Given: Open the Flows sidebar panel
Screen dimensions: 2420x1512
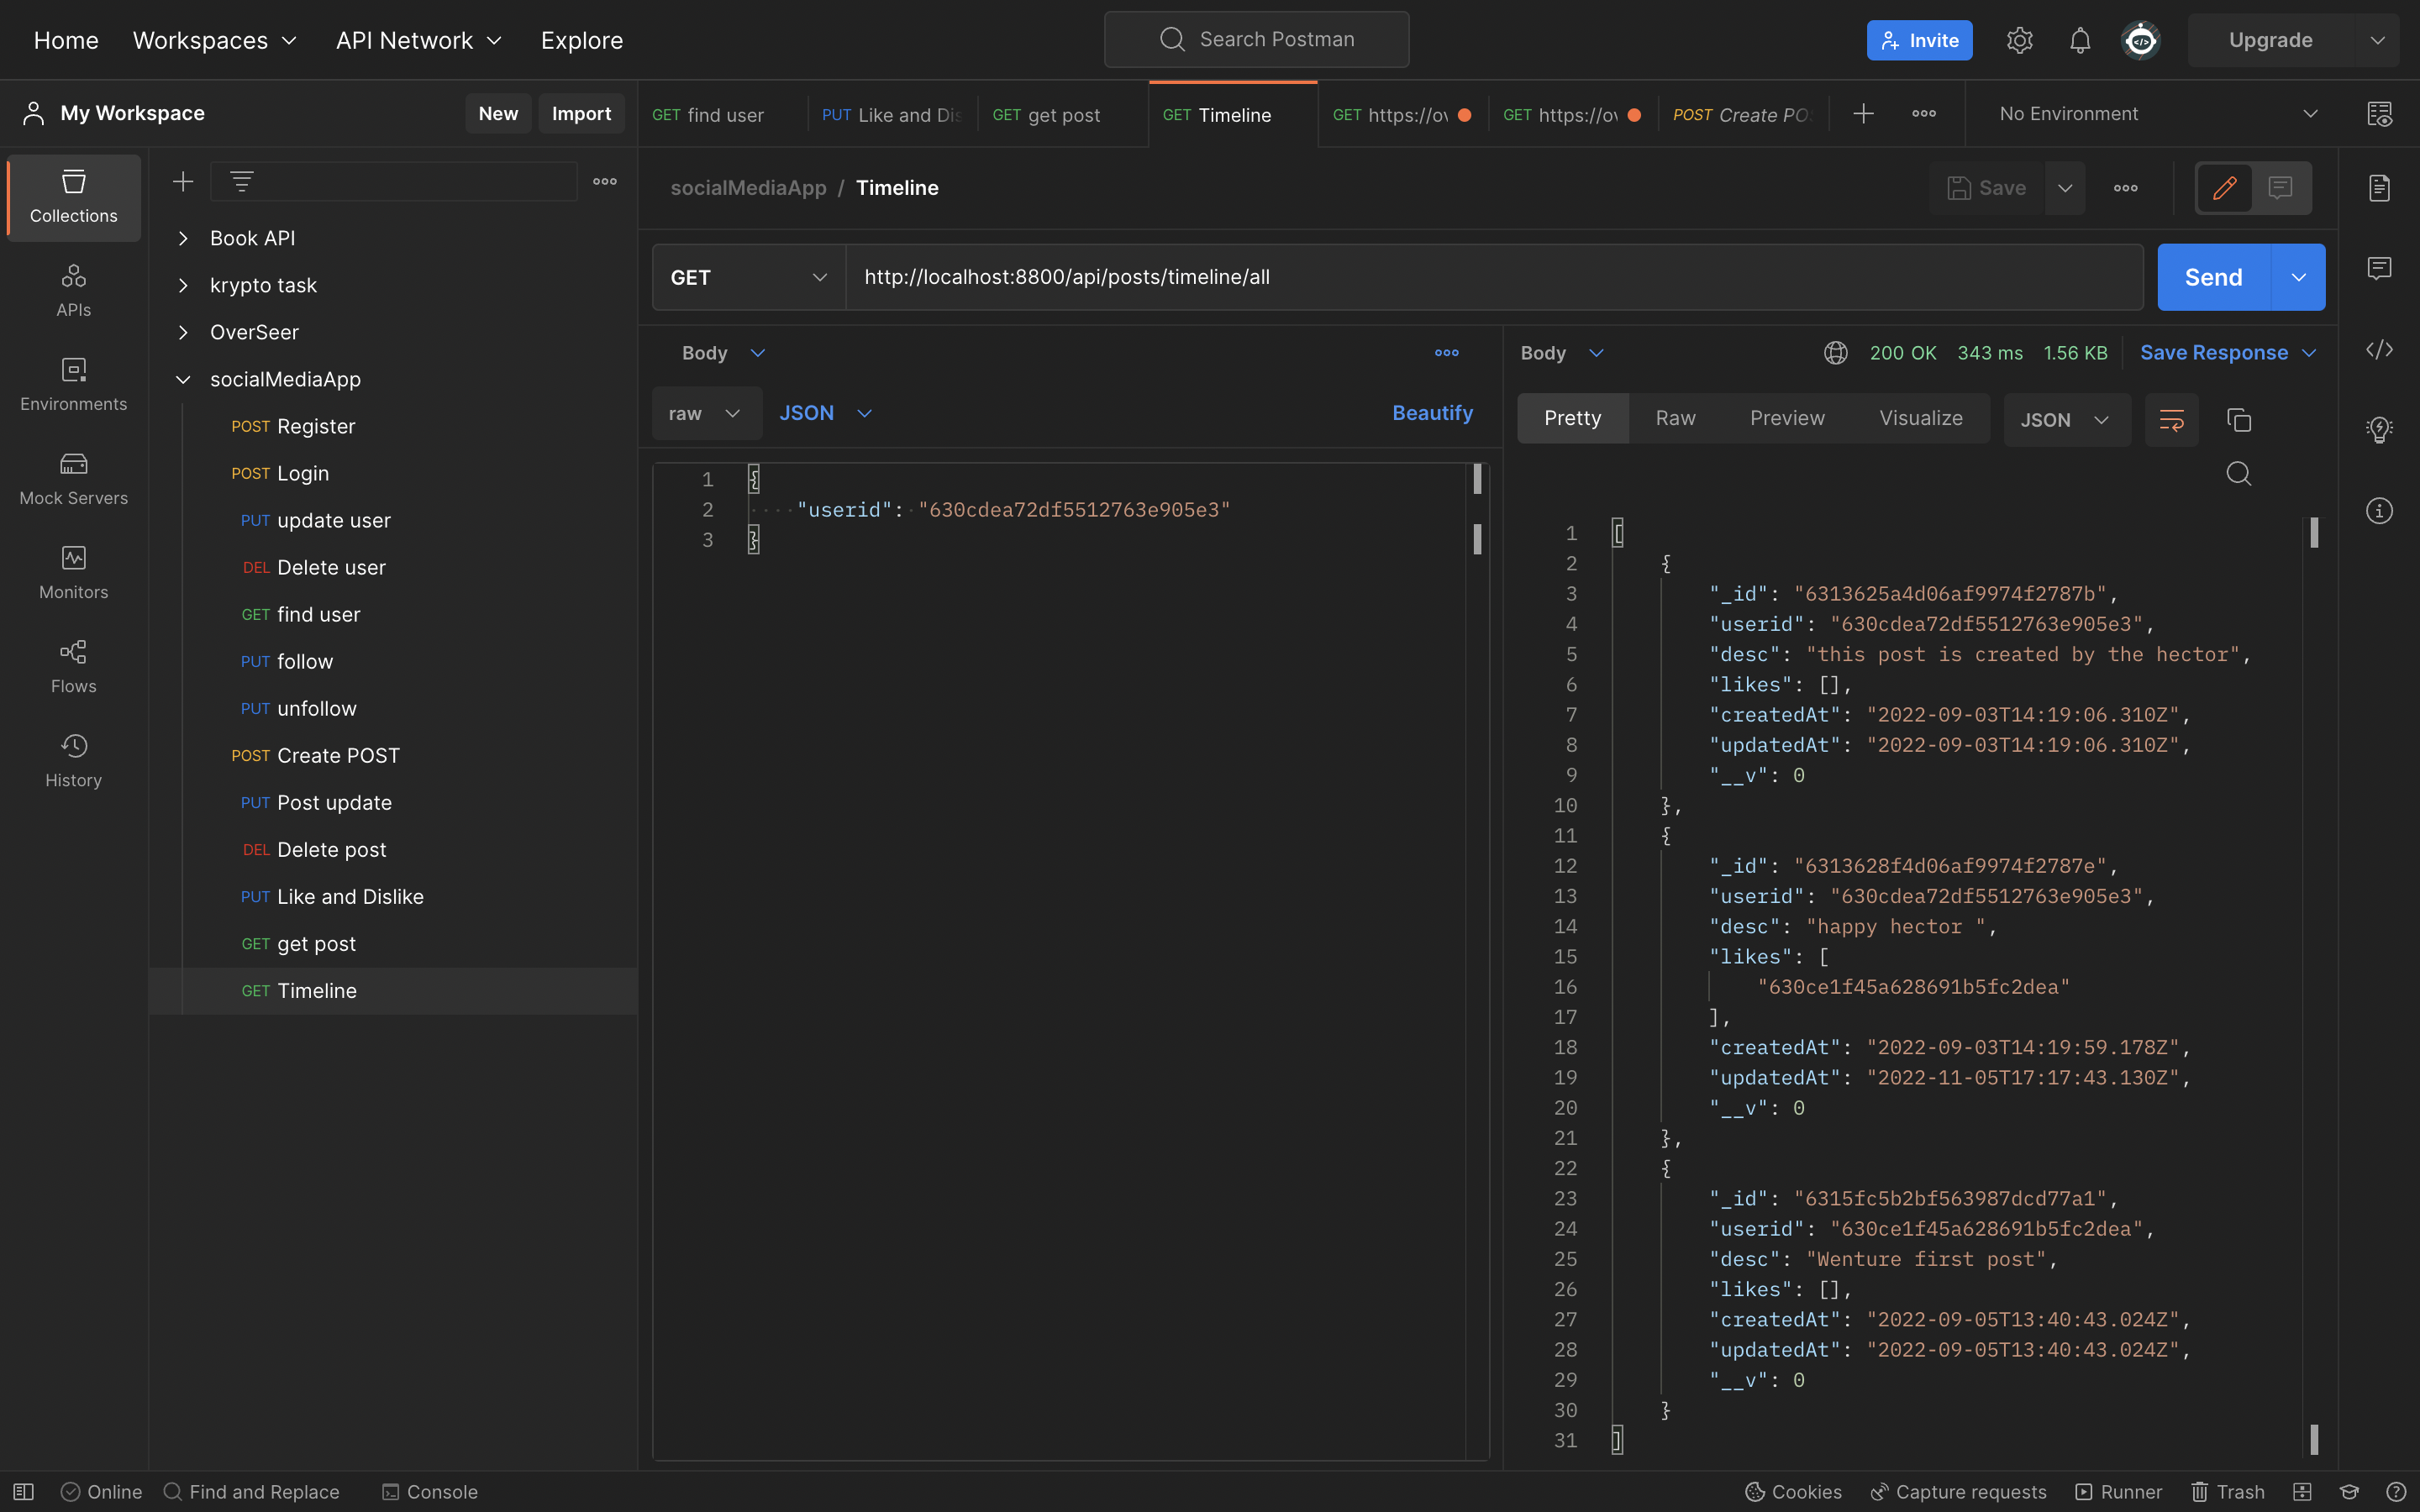Looking at the screenshot, I should 73,667.
